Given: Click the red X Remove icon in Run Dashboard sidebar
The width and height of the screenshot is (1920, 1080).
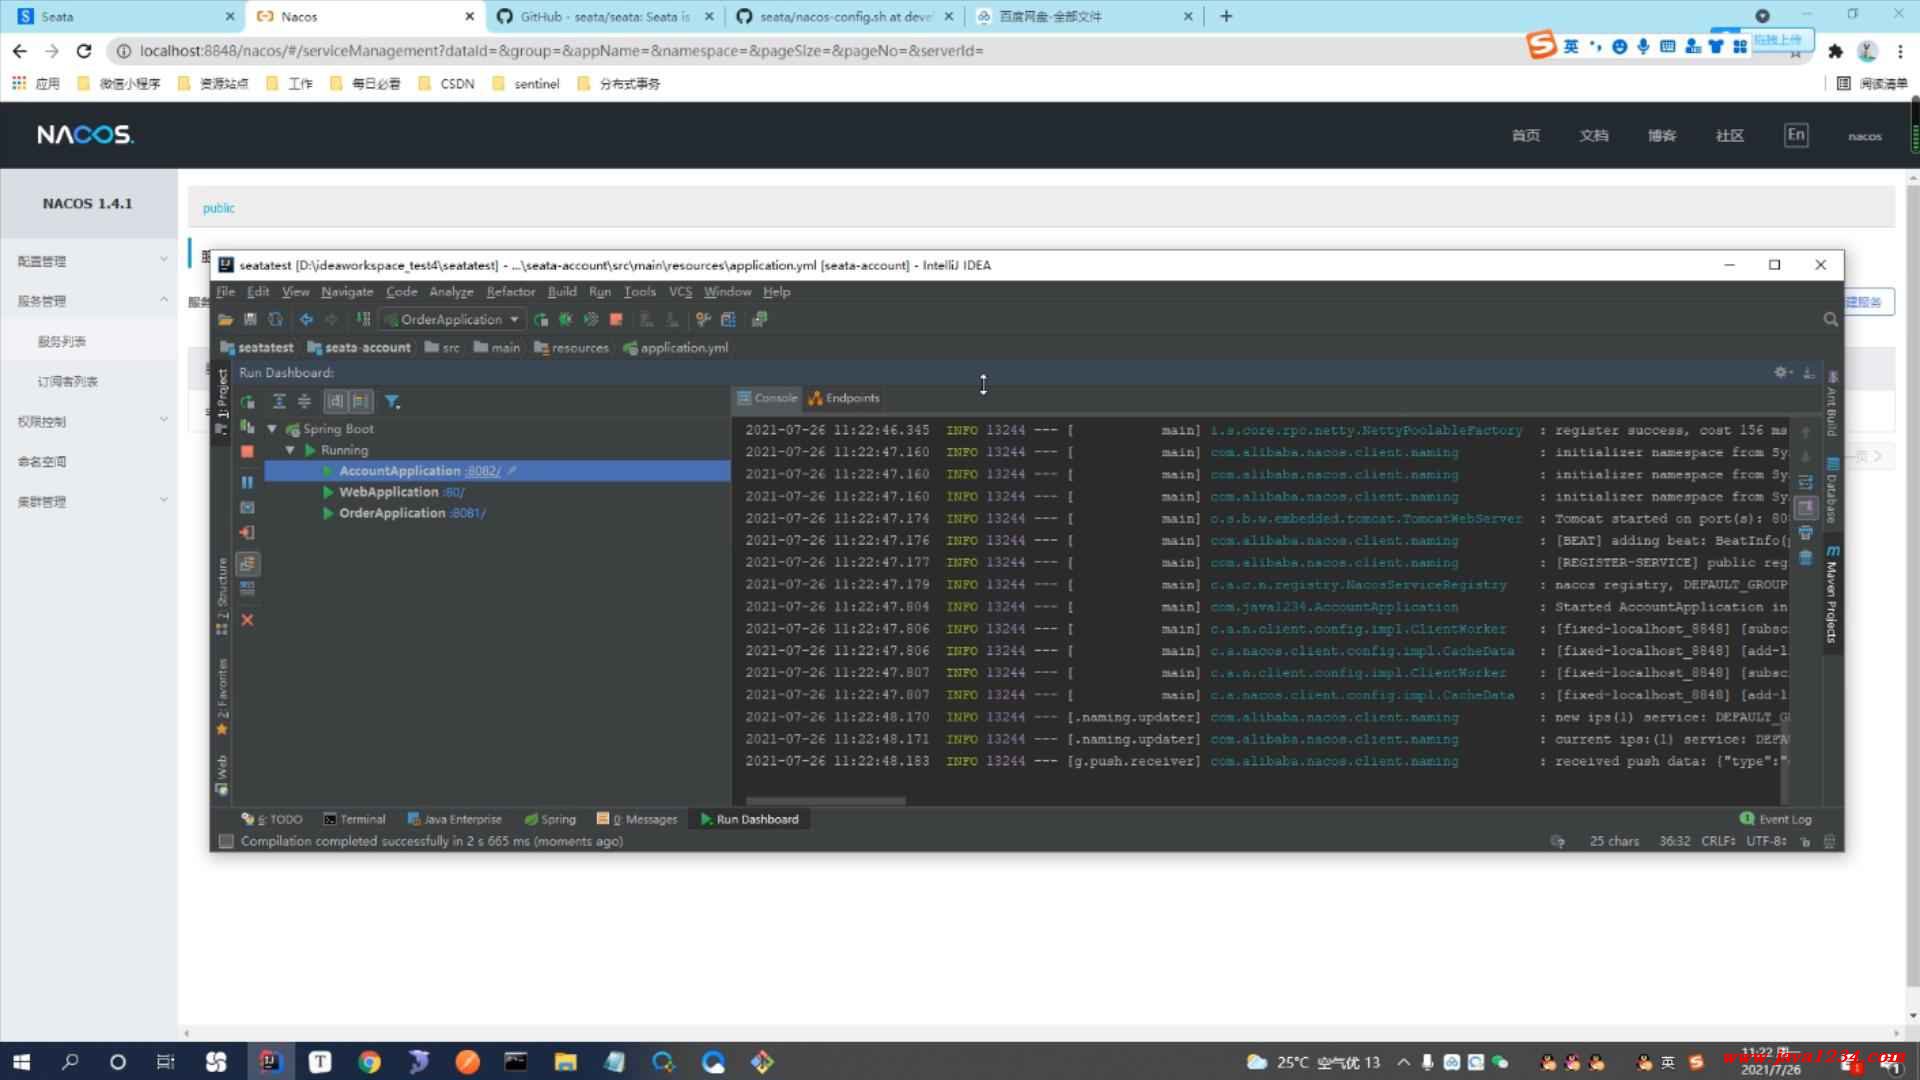Looking at the screenshot, I should pyautogui.click(x=247, y=620).
